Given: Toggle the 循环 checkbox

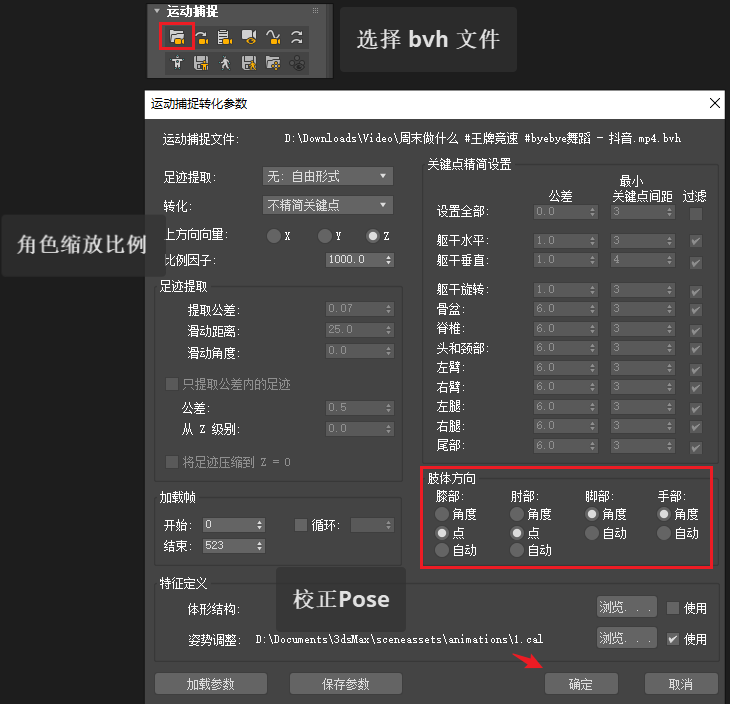Looking at the screenshot, I should [301, 525].
